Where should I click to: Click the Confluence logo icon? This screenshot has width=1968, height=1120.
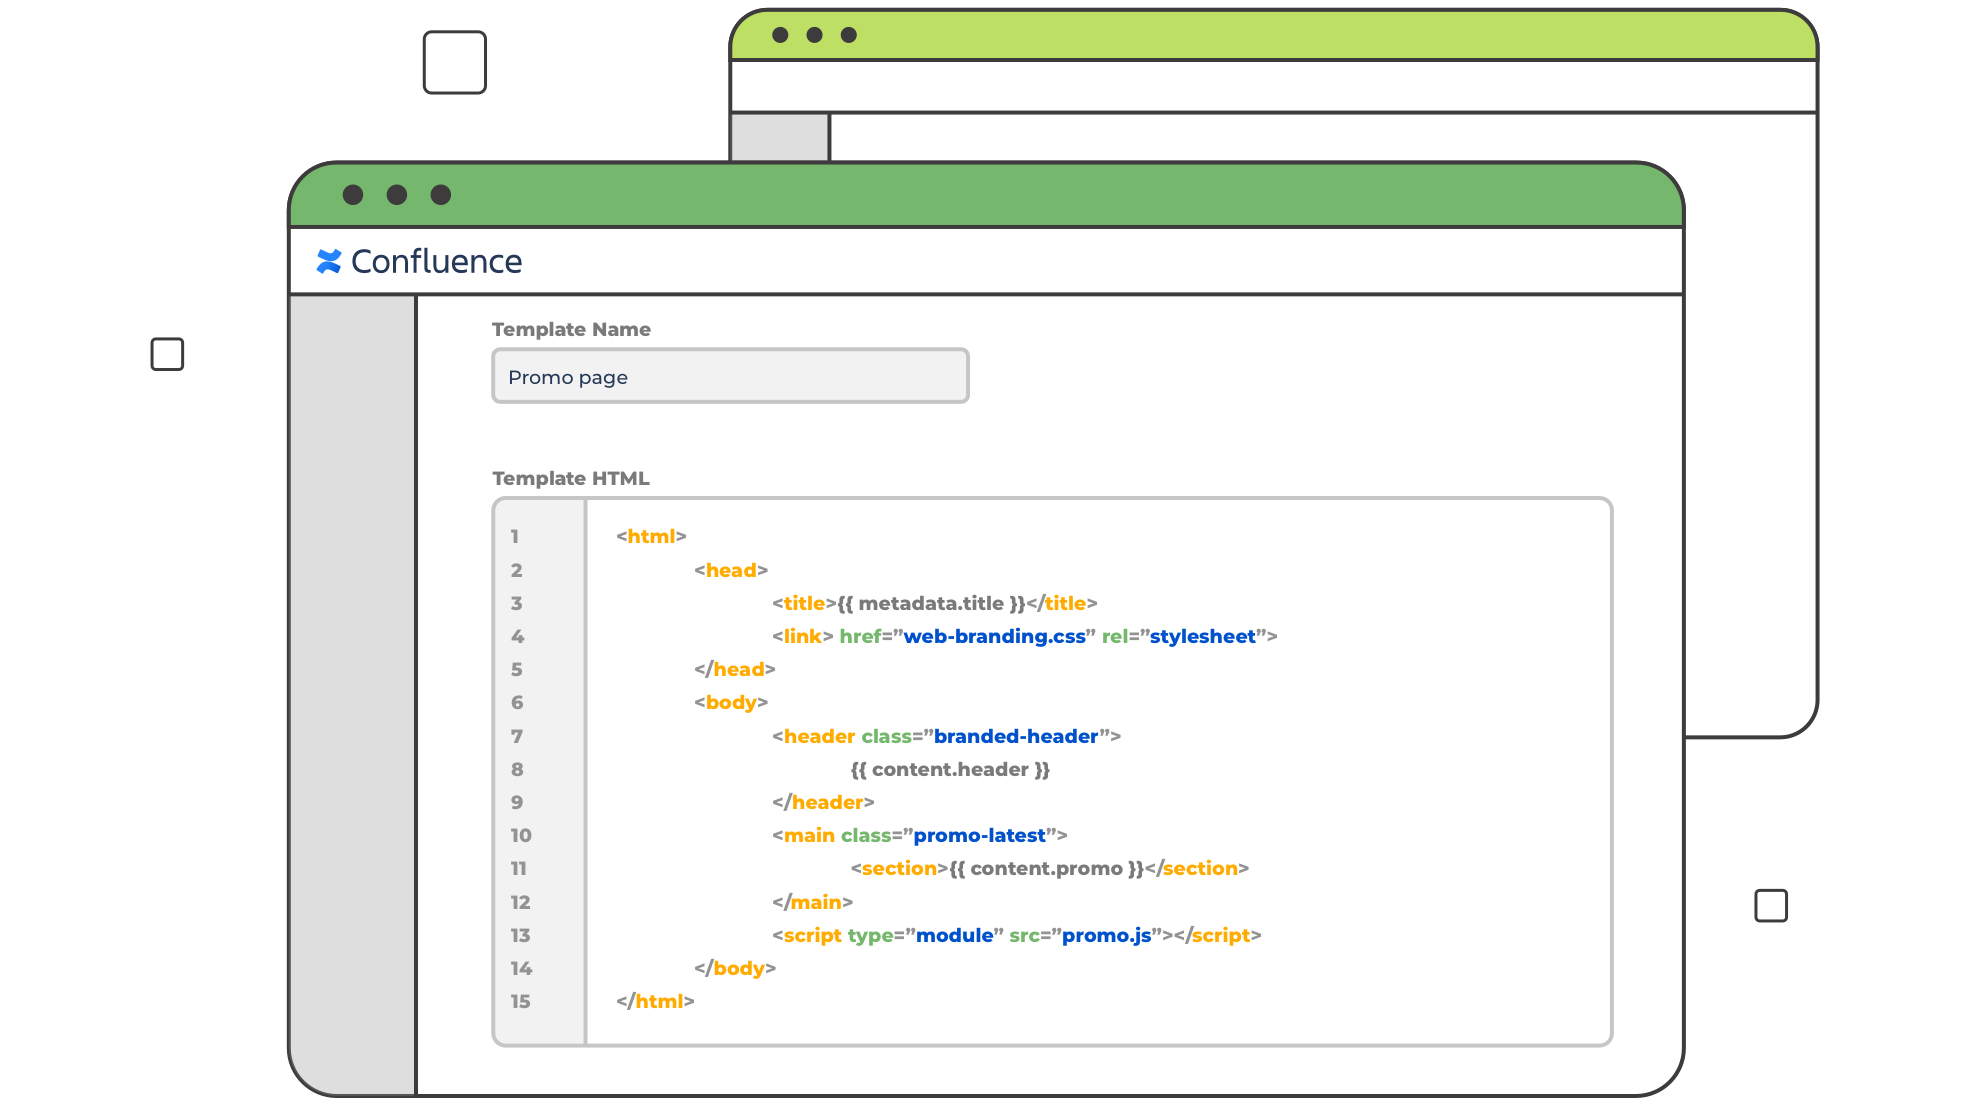[328, 261]
